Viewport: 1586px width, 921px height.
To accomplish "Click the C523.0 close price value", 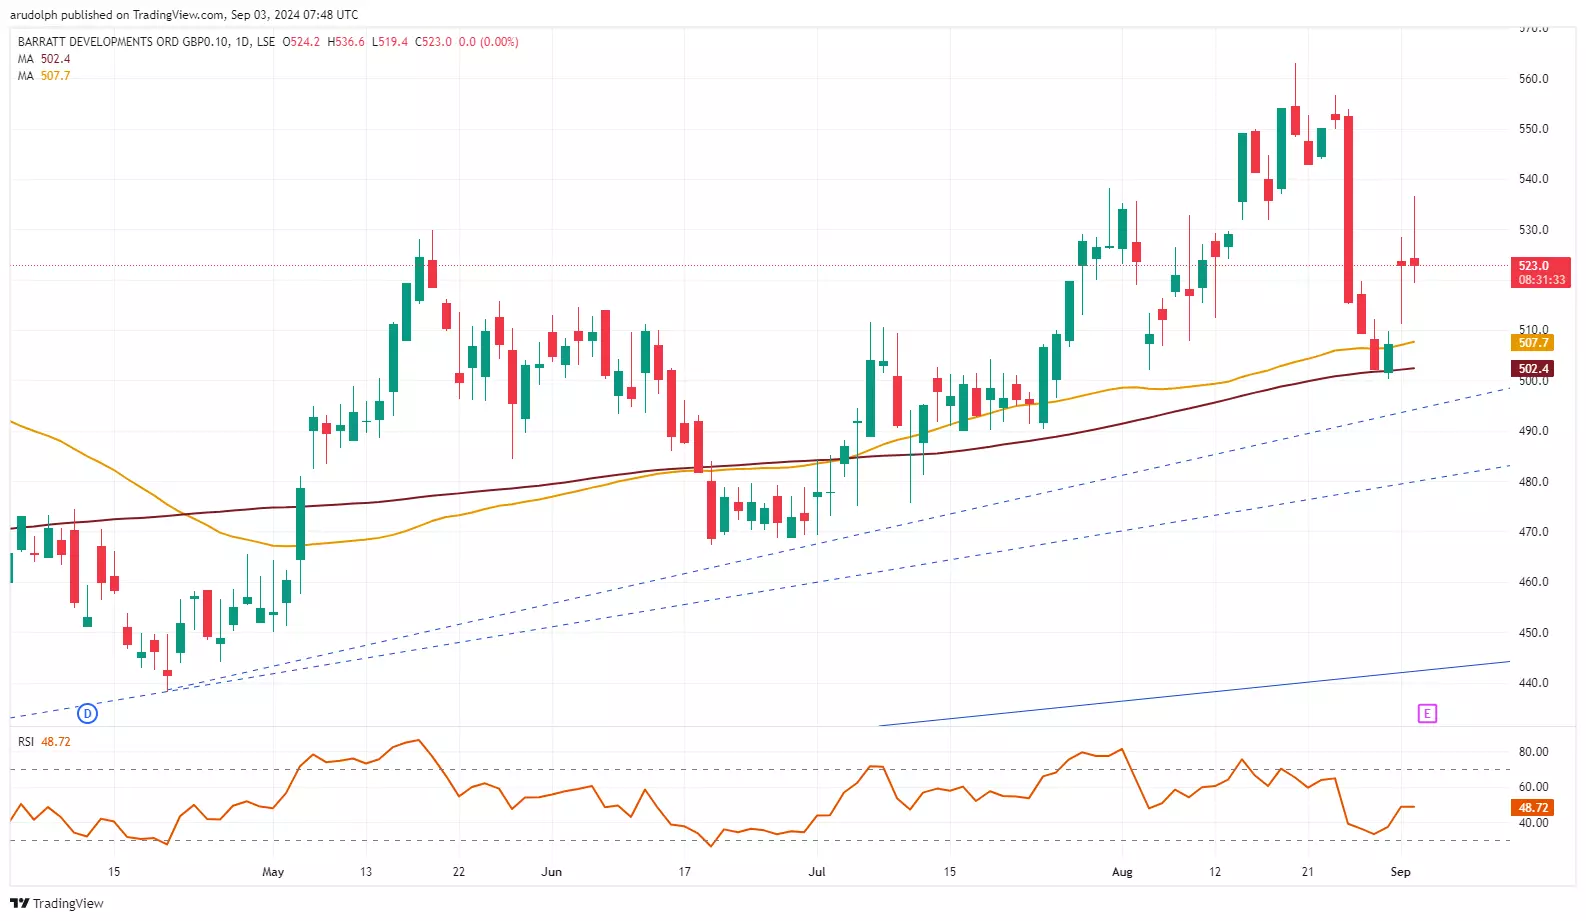I will click(x=433, y=42).
